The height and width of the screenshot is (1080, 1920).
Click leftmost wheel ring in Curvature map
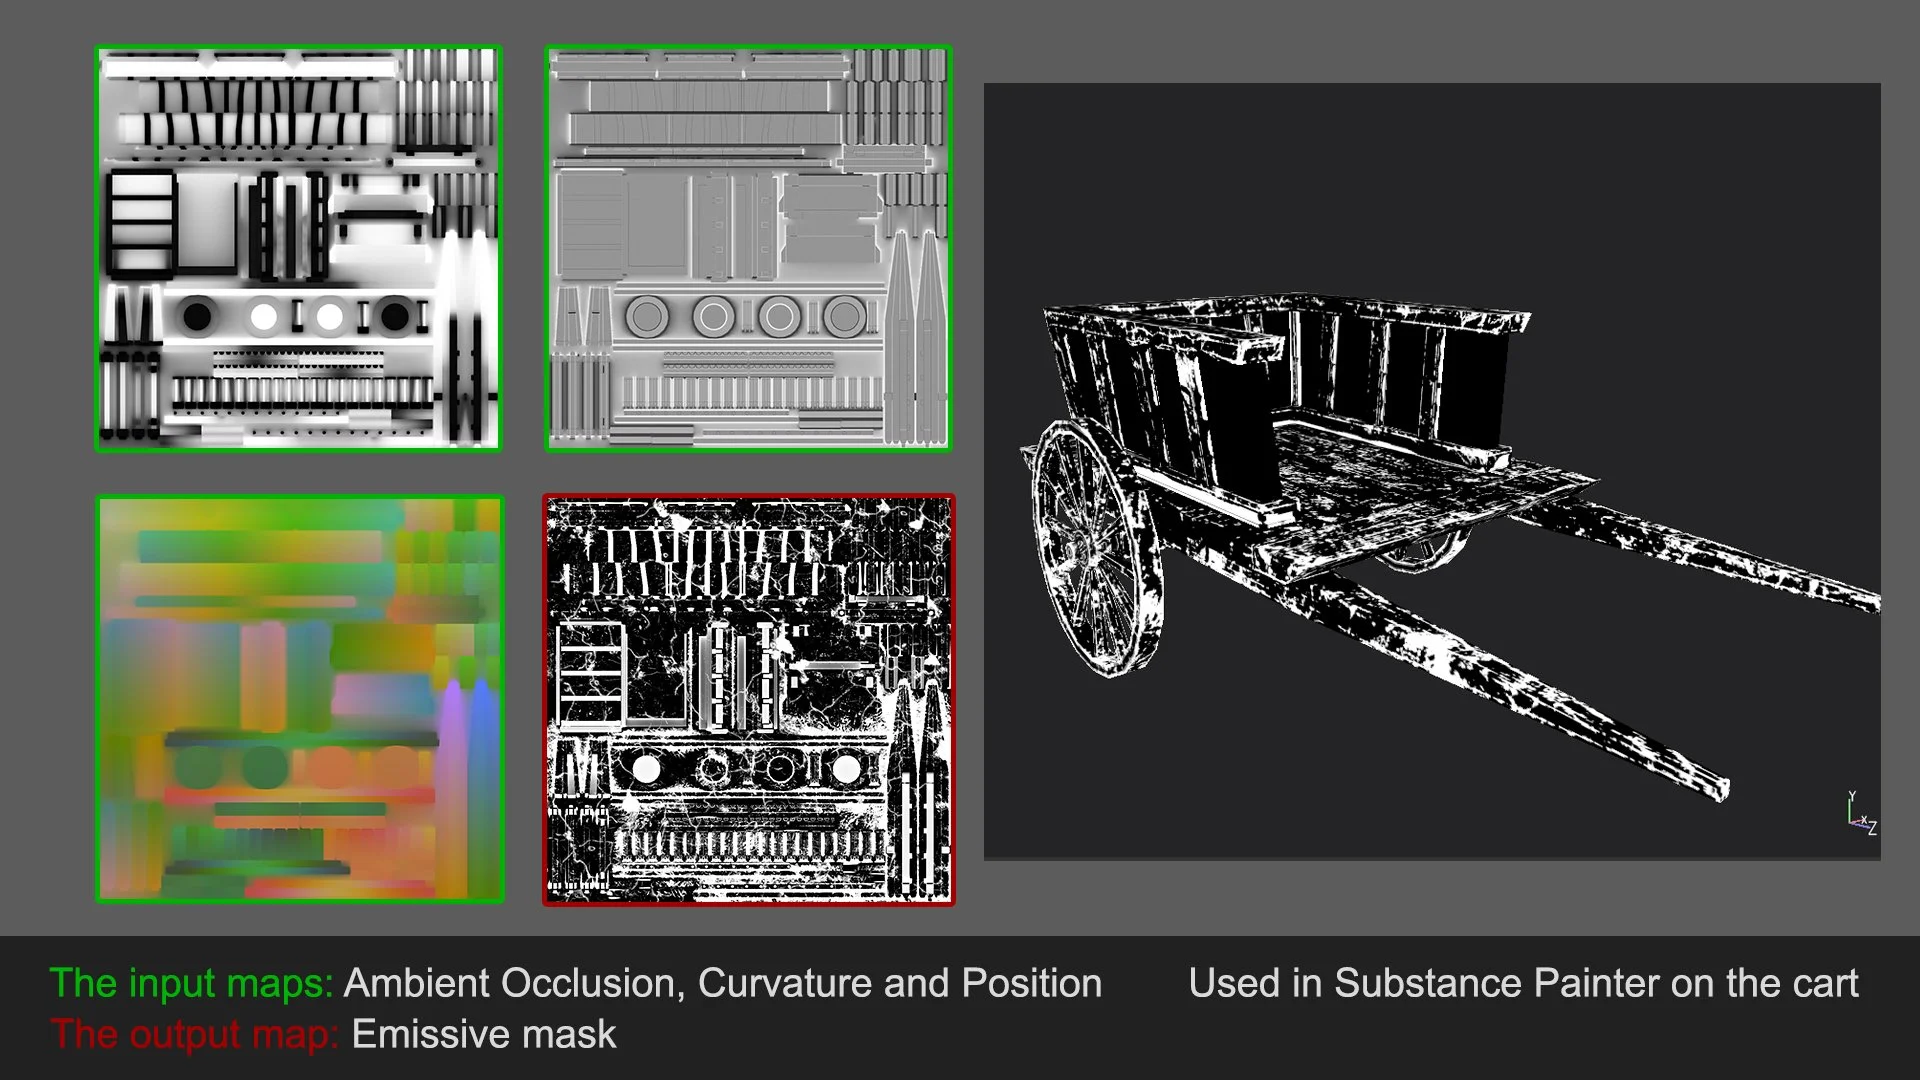click(x=647, y=317)
